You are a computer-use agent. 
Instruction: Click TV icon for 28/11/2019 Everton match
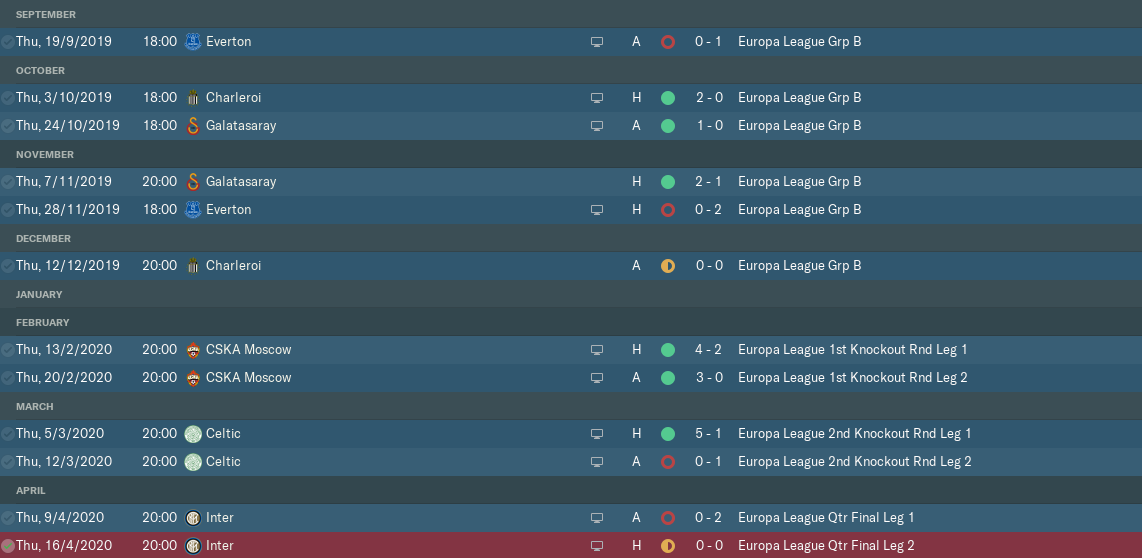[x=597, y=210]
